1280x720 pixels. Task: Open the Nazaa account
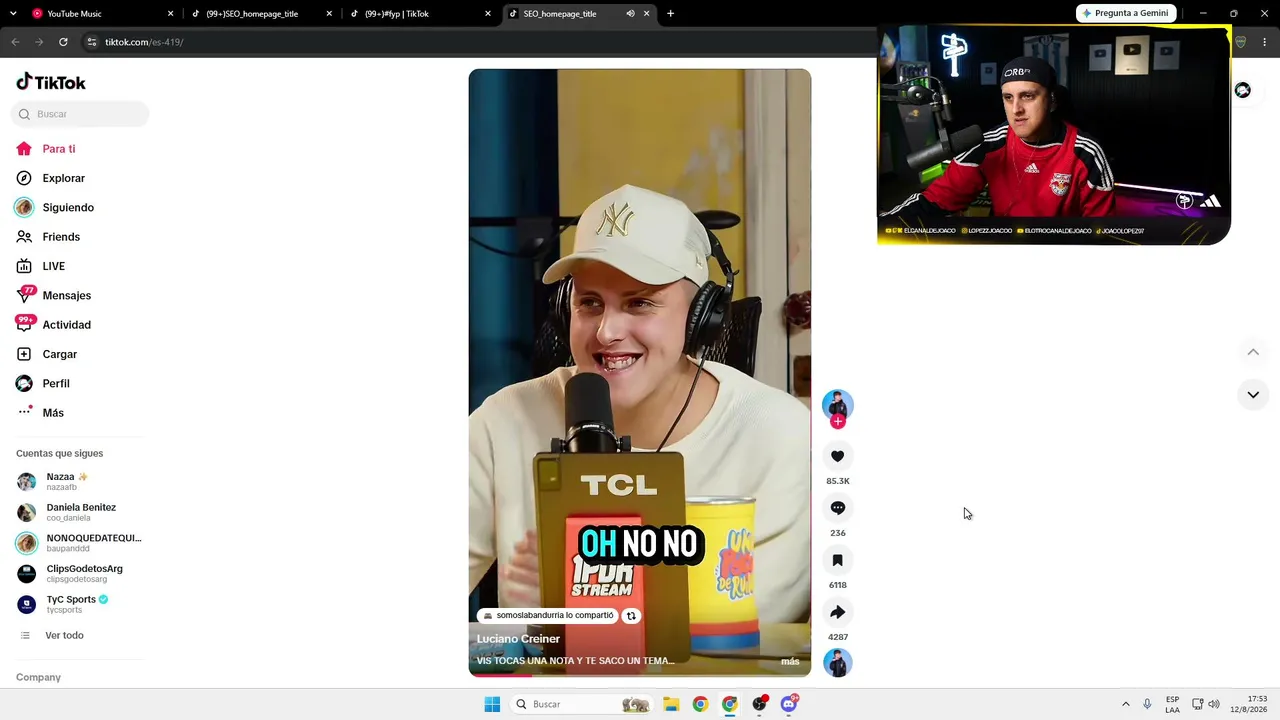65,481
